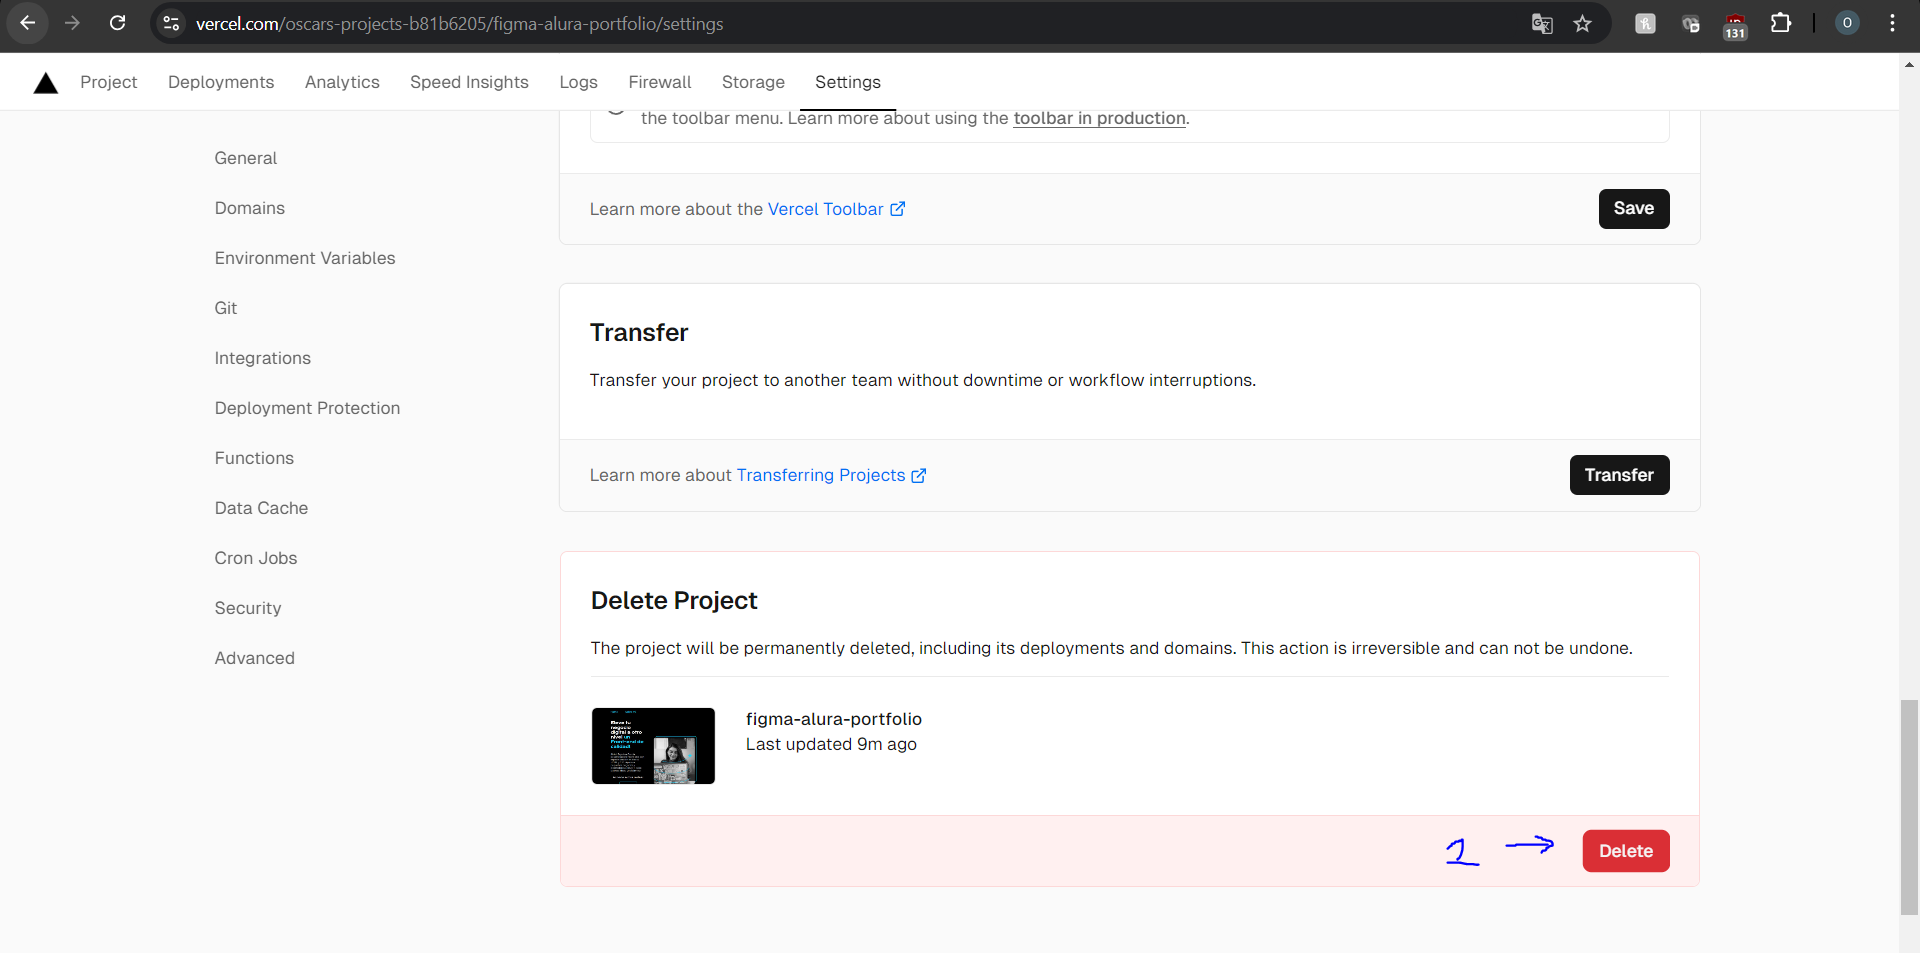This screenshot has width=1920, height=953.
Task: Select Functions in sidebar
Action: click(x=254, y=458)
